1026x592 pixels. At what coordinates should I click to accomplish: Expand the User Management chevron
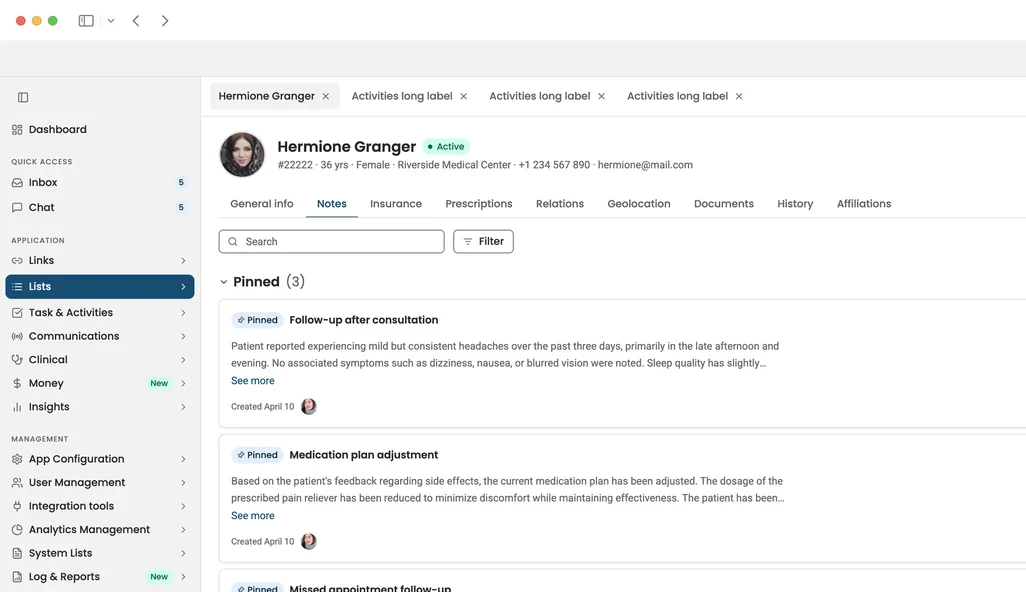tap(183, 483)
